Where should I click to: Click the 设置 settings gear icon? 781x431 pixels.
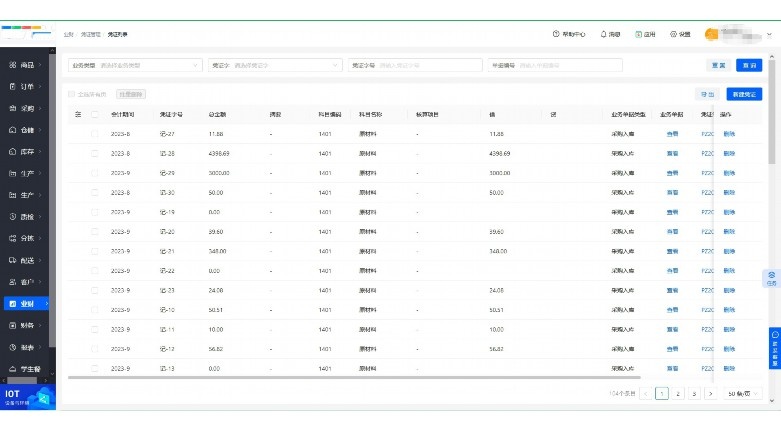(673, 34)
